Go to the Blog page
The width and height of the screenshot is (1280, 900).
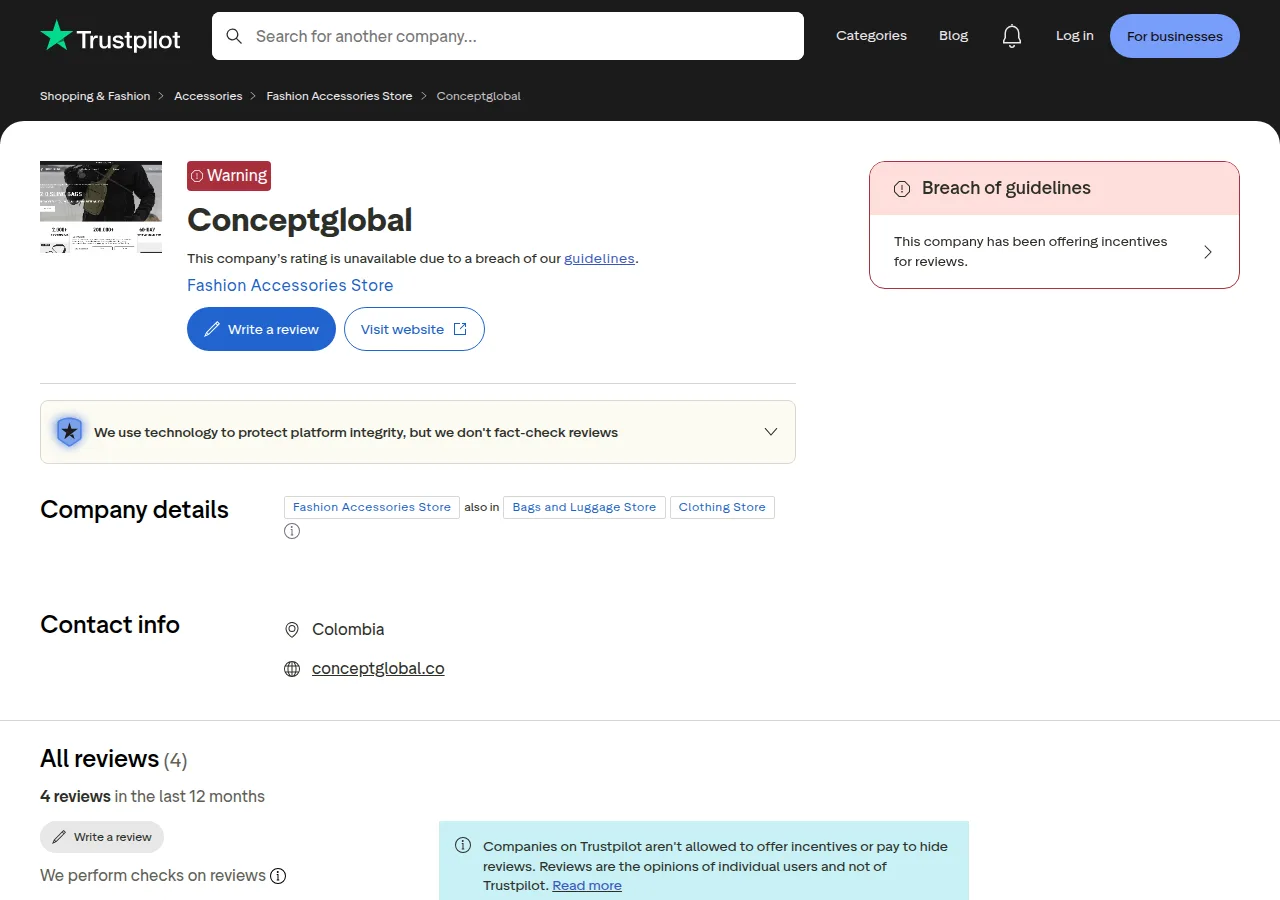(x=953, y=36)
